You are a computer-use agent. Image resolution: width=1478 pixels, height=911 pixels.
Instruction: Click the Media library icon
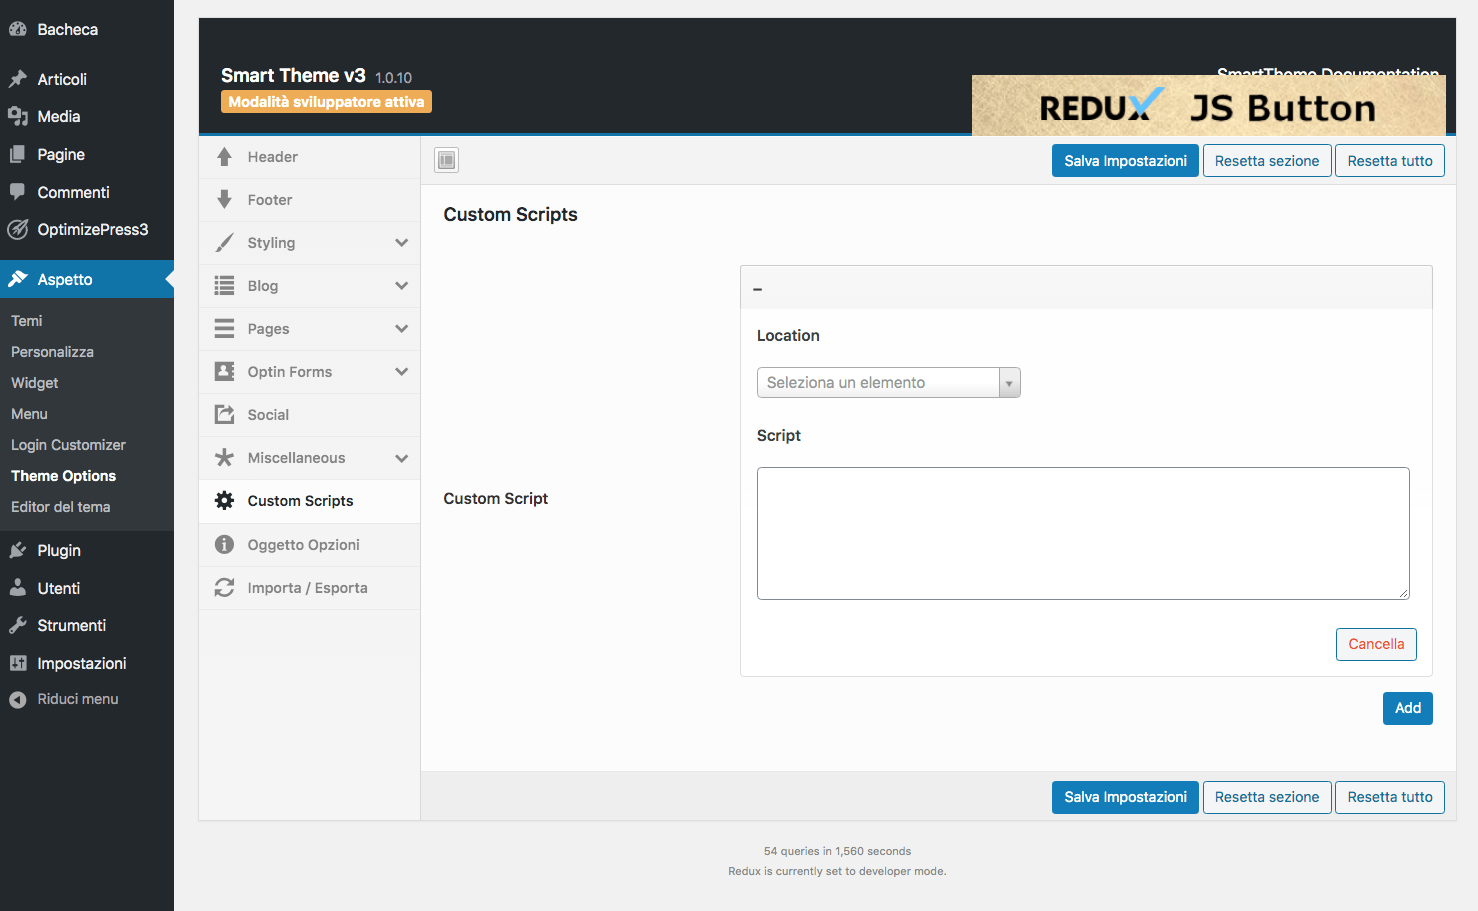(18, 116)
